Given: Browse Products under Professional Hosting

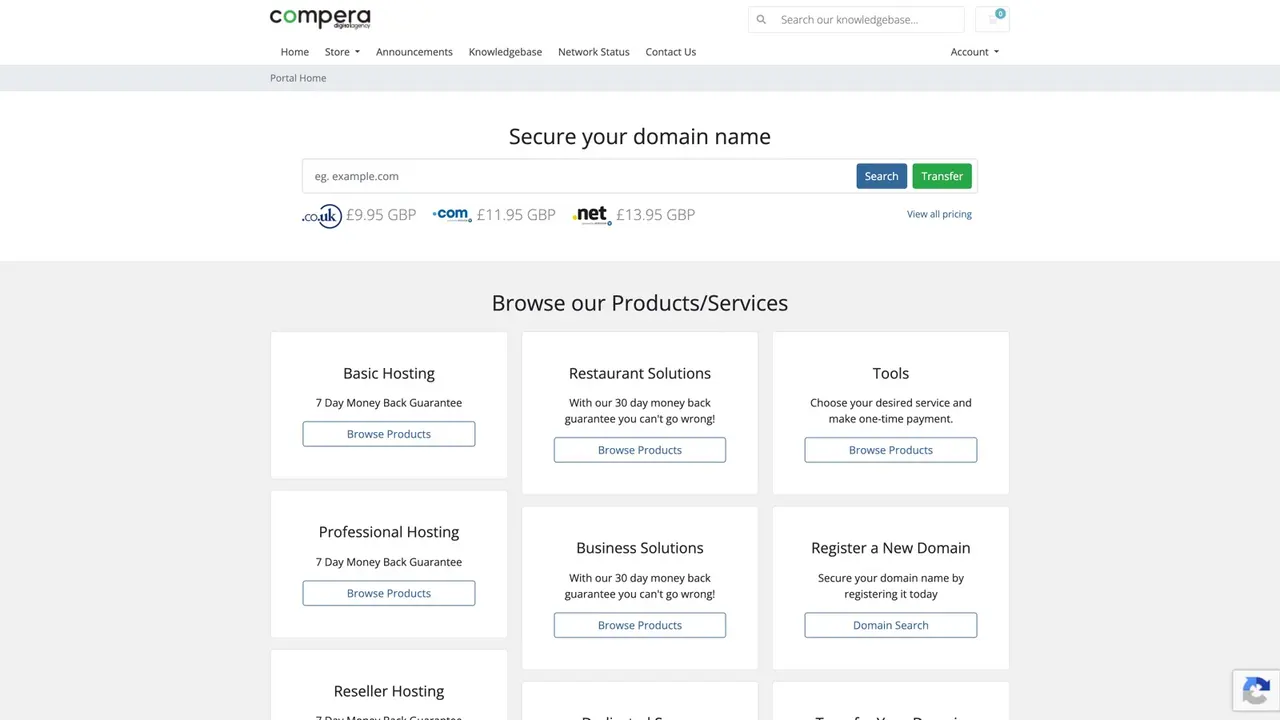Looking at the screenshot, I should (389, 593).
